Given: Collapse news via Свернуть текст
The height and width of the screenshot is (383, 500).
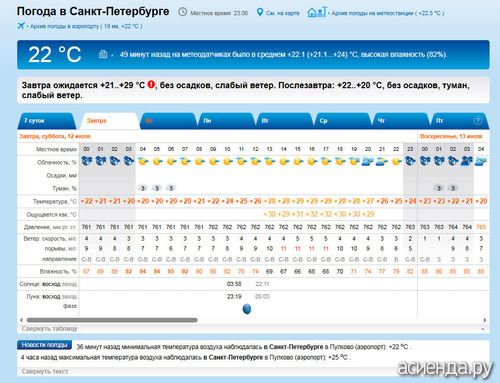Looking at the screenshot, I should [45, 371].
